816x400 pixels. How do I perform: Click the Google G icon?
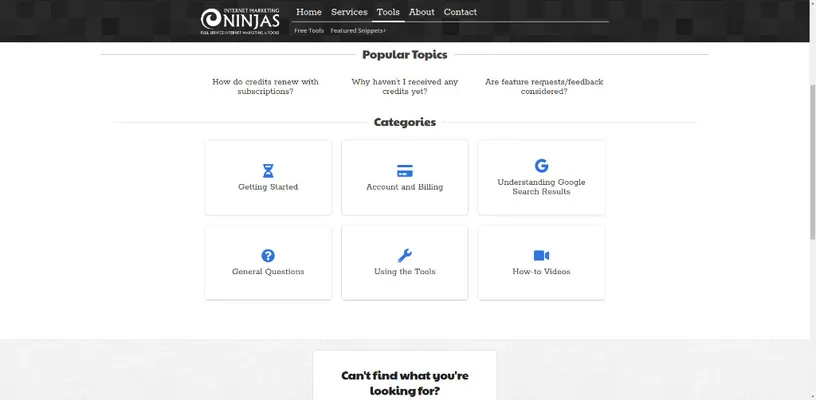click(541, 166)
